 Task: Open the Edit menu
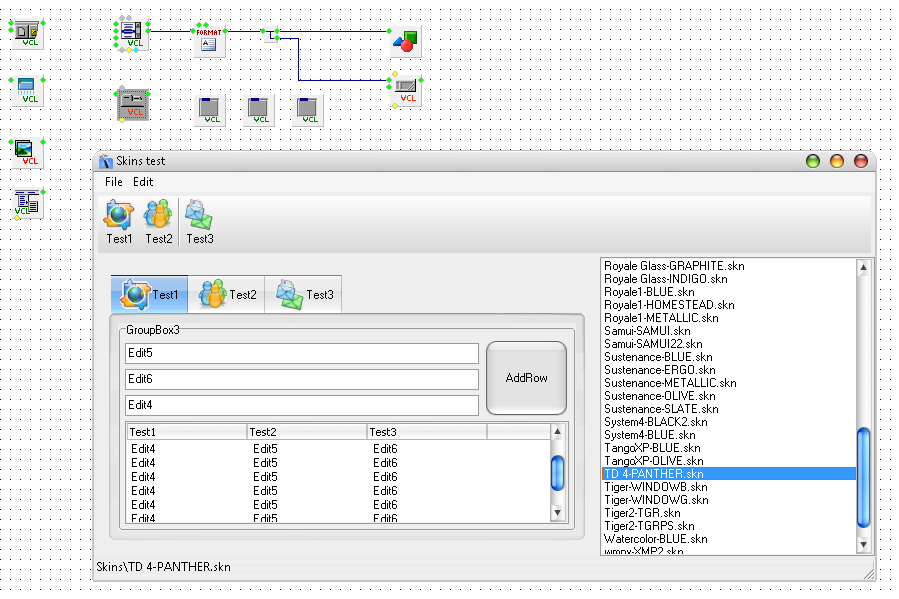(143, 182)
